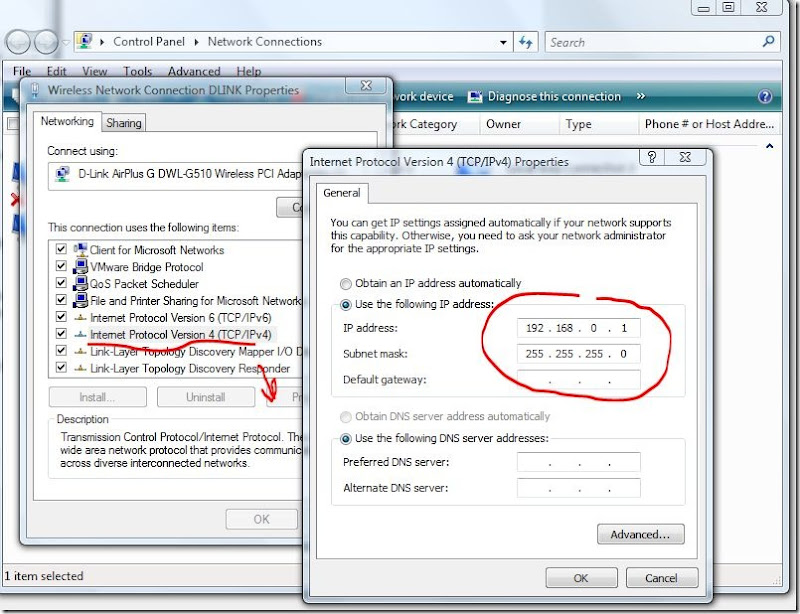Toggle Link-Layer Topology Discovery Mapper checkbox

(x=61, y=351)
